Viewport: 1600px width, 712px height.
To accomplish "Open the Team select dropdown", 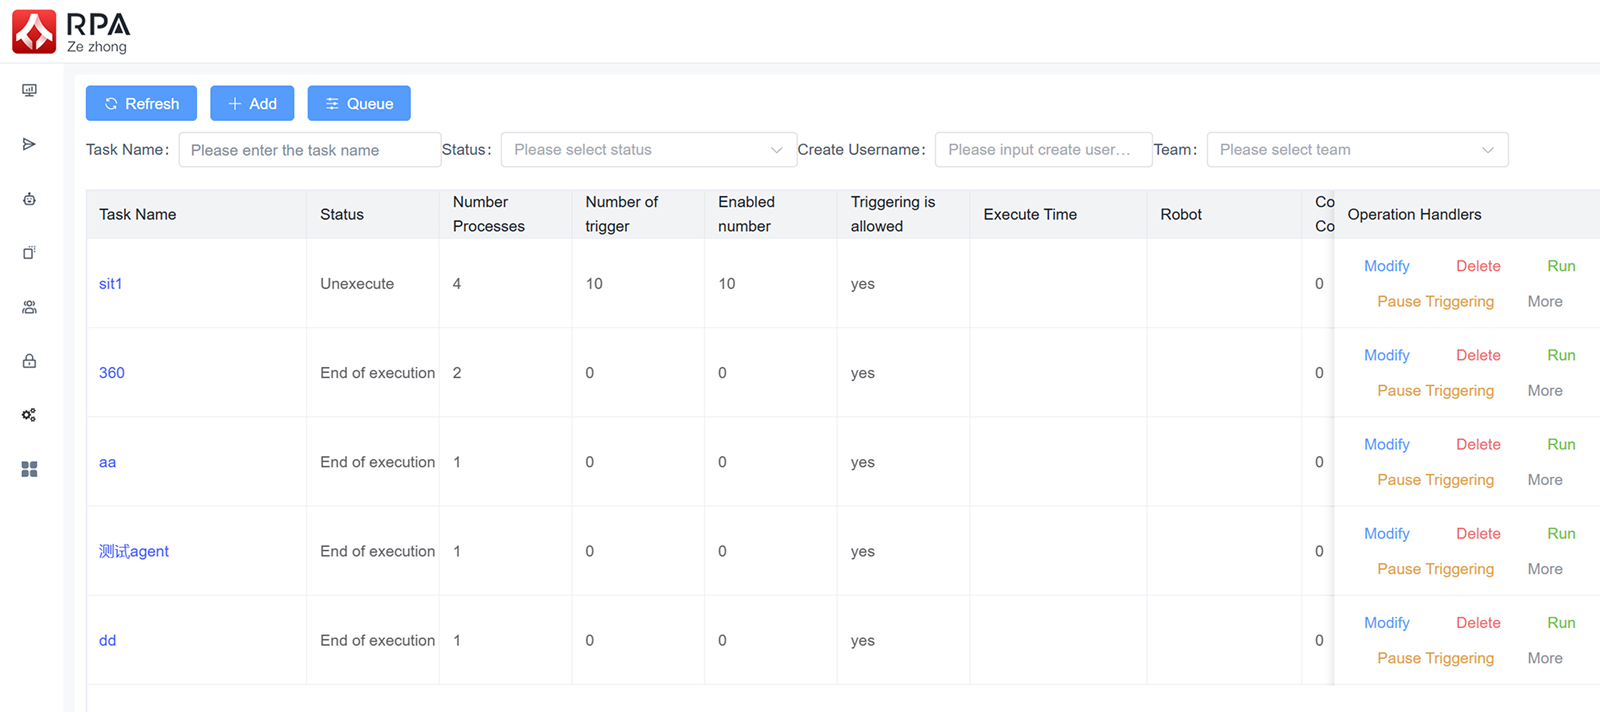I will (1357, 150).
